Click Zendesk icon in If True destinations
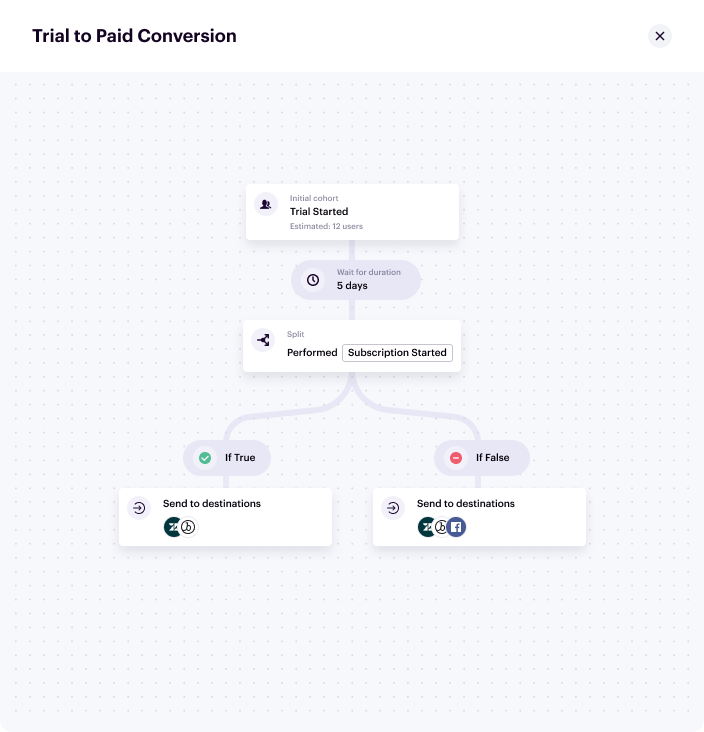Screen dimensions: 704x732 (x=172, y=527)
